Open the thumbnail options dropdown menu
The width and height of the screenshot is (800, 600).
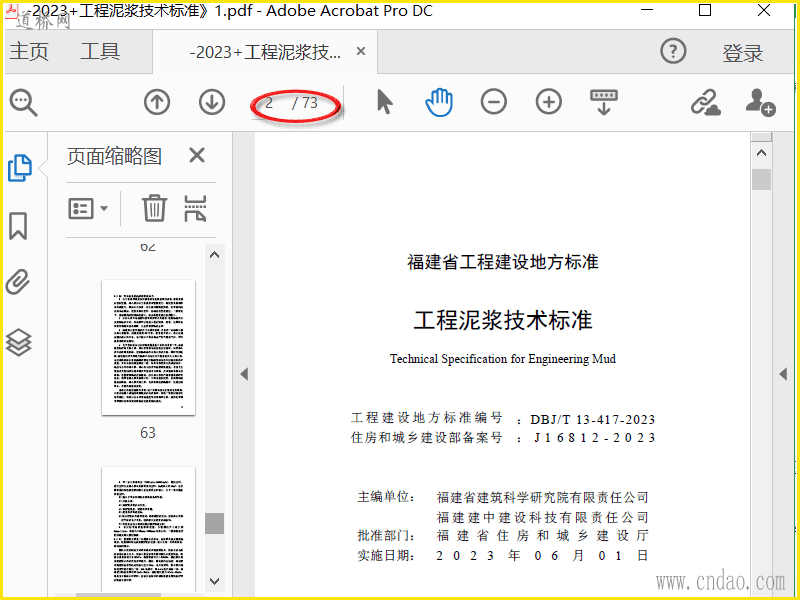(88, 208)
